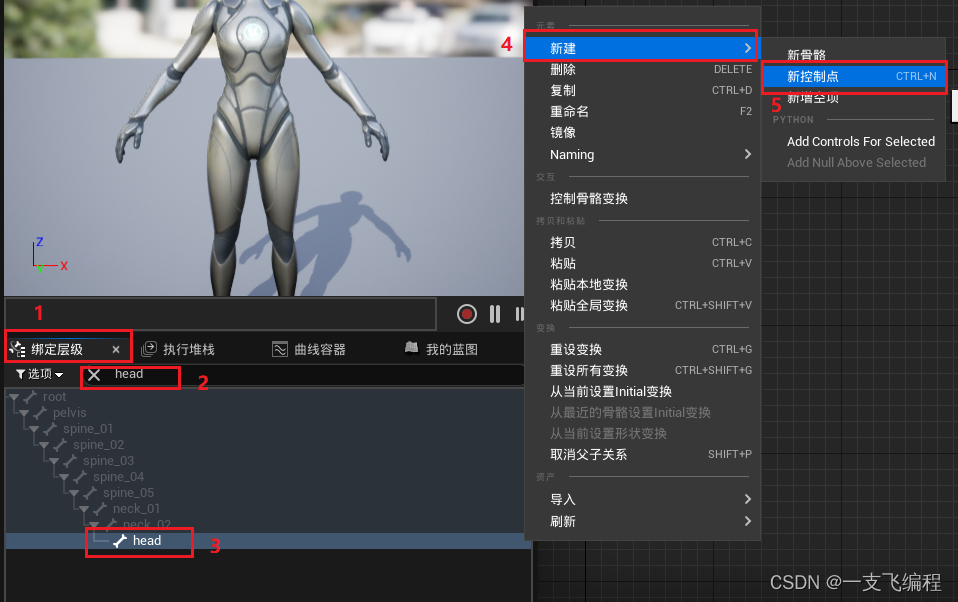
Task: Click the 曲线容器 wave icon
Action: tap(280, 348)
